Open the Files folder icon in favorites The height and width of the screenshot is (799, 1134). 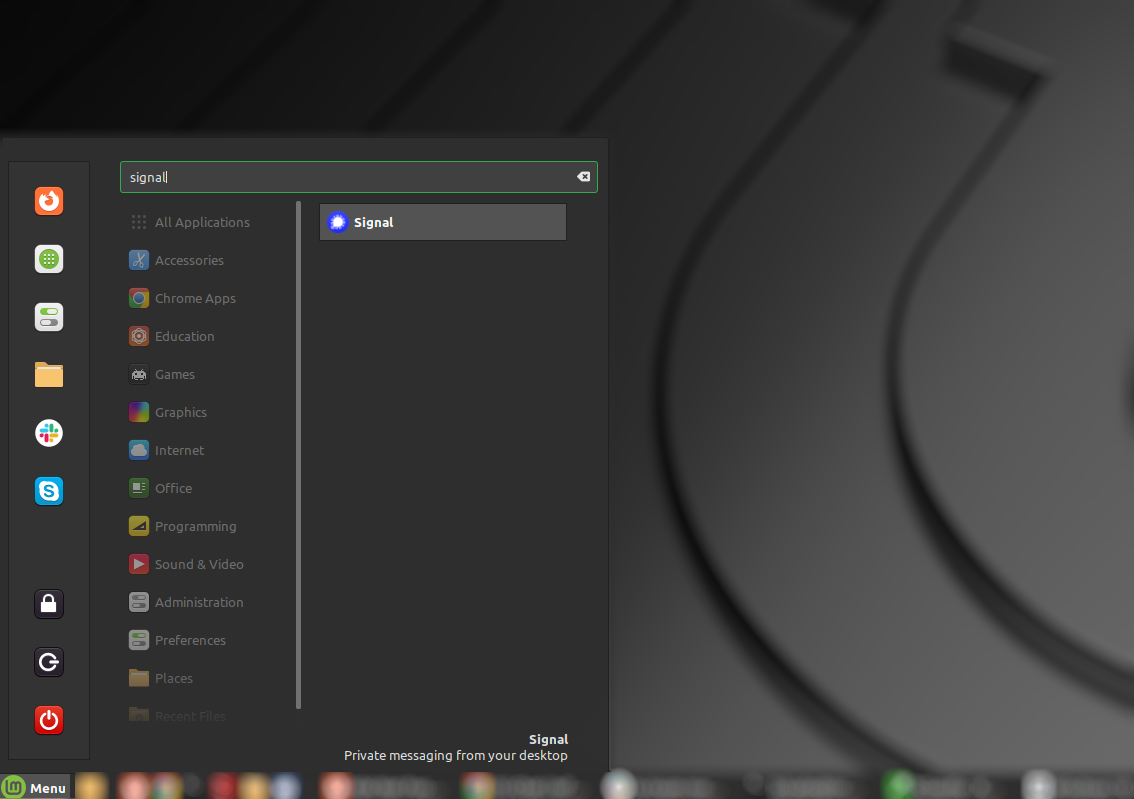coord(49,375)
